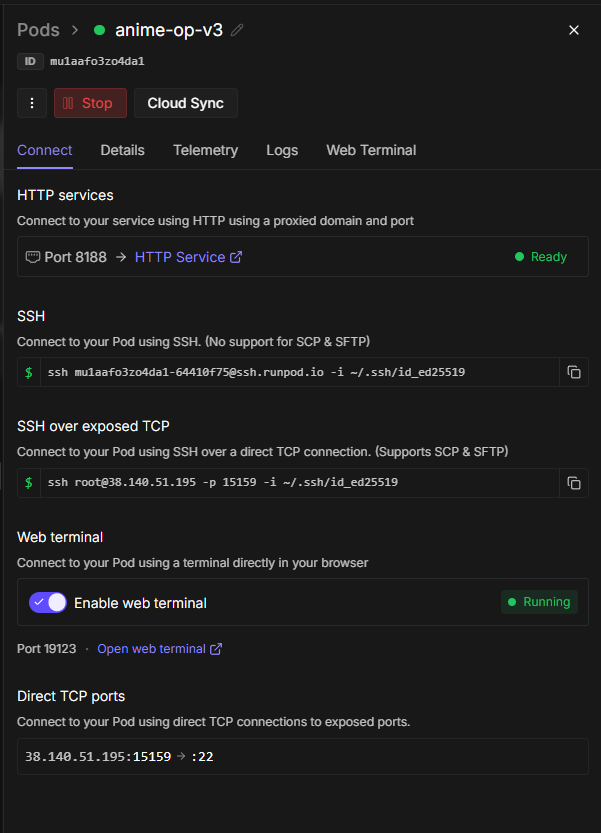Click external link icon beside Open web terminal
The height and width of the screenshot is (833, 601).
pyautogui.click(x=216, y=649)
